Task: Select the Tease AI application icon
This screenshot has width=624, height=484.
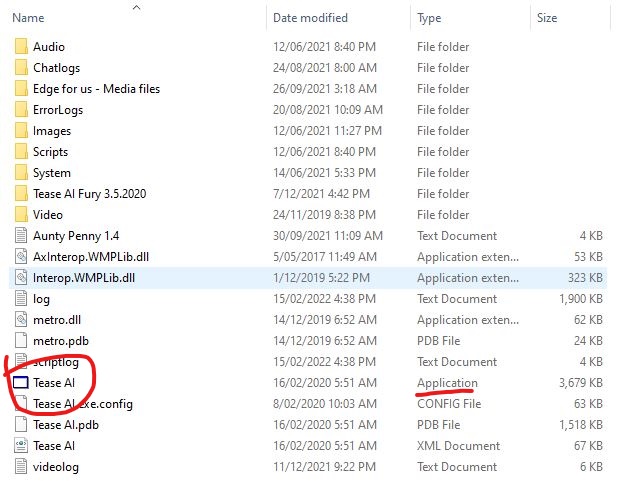Action: tap(21, 383)
